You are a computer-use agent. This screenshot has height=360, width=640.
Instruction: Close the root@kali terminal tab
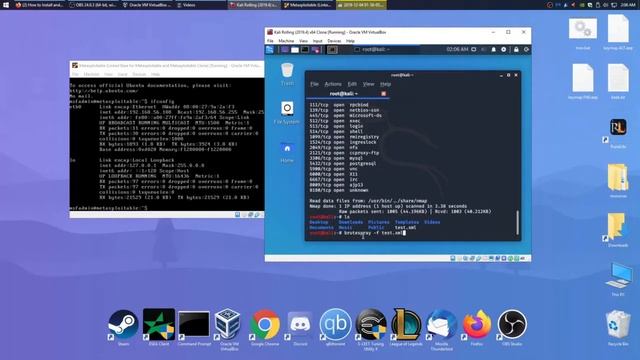click(x=383, y=94)
